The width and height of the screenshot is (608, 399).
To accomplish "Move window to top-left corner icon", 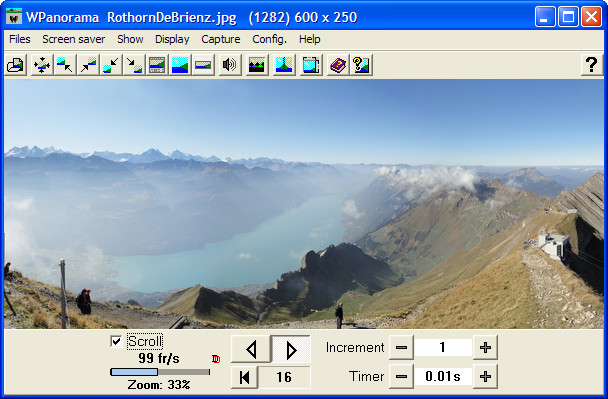I will click(64, 65).
